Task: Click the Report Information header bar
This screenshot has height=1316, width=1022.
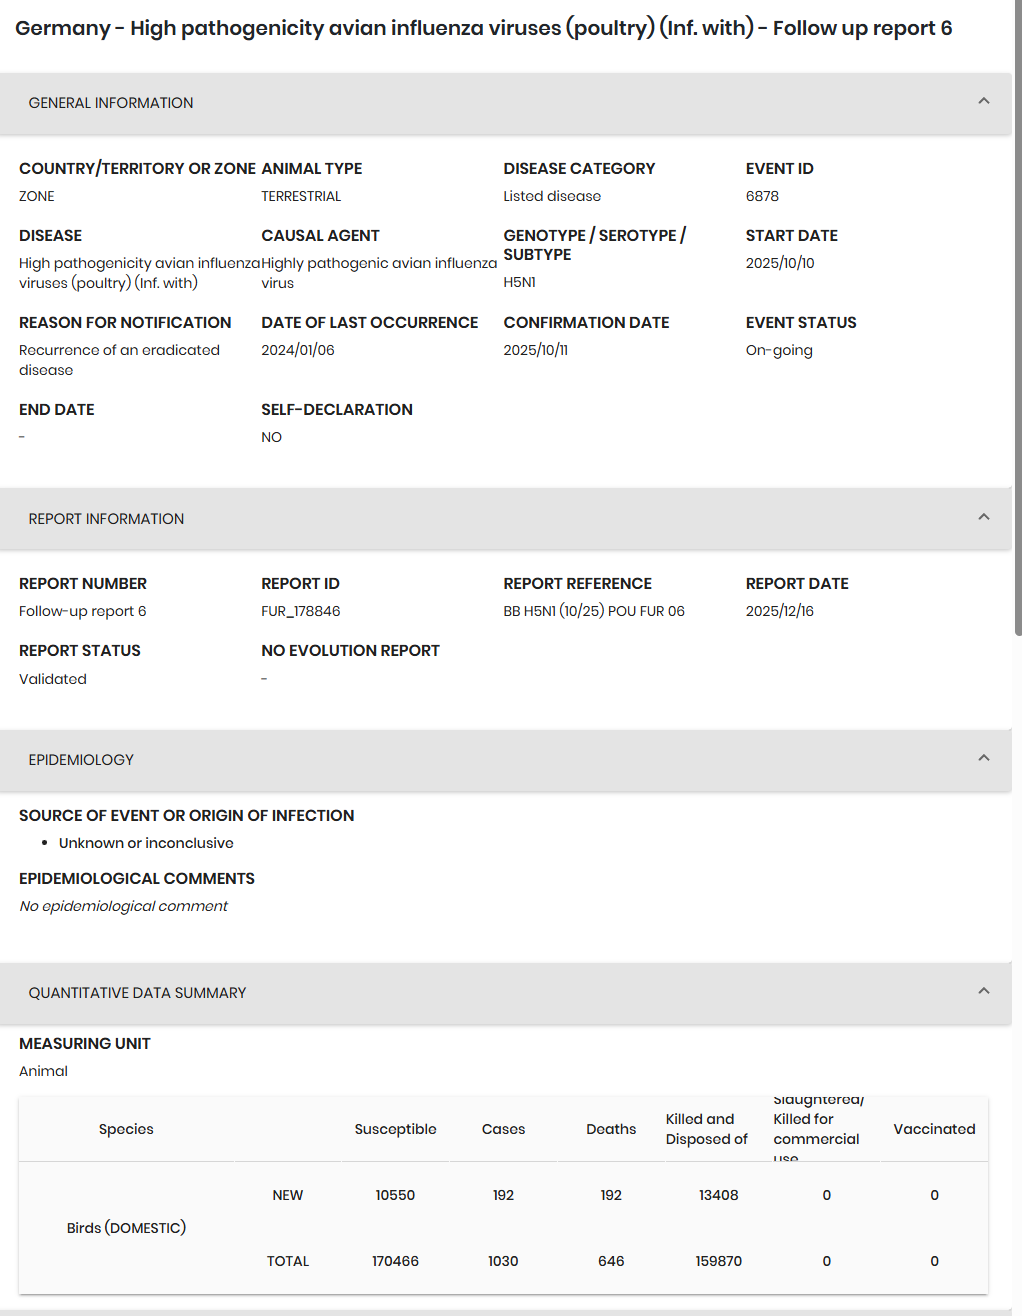Action: point(506,519)
